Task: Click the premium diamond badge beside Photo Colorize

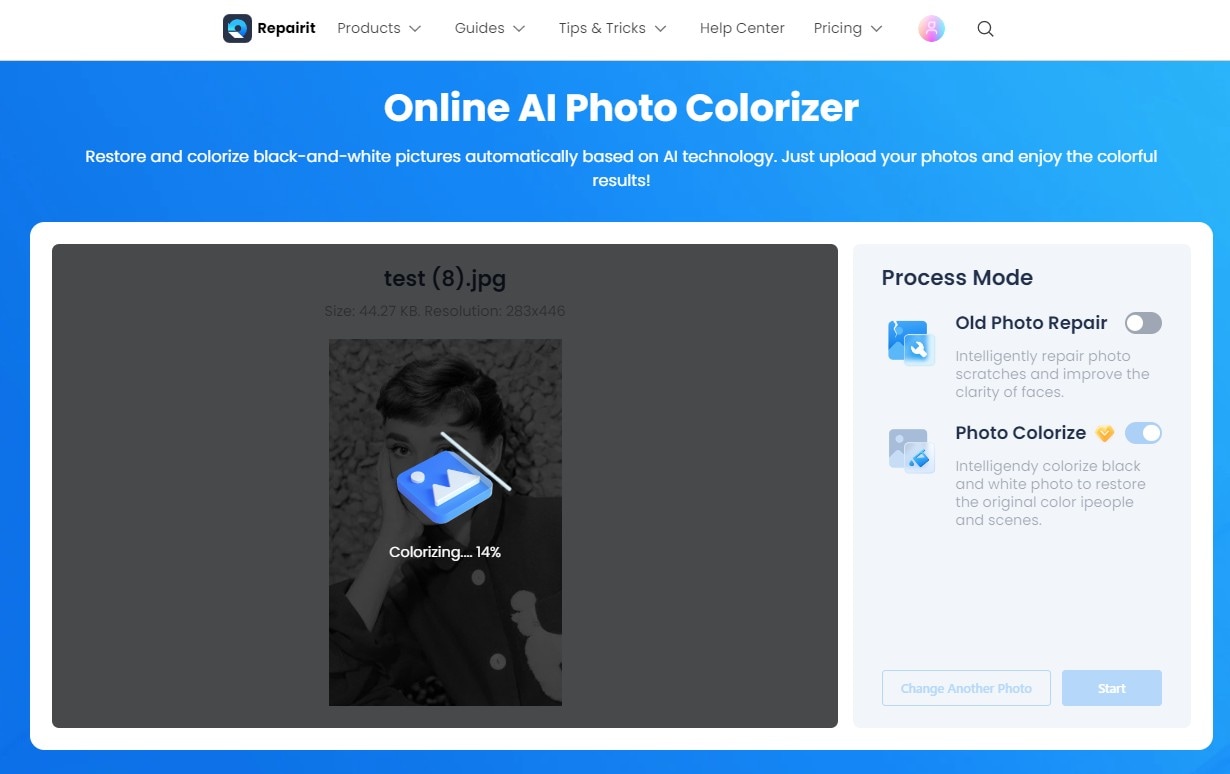Action: tap(1105, 433)
